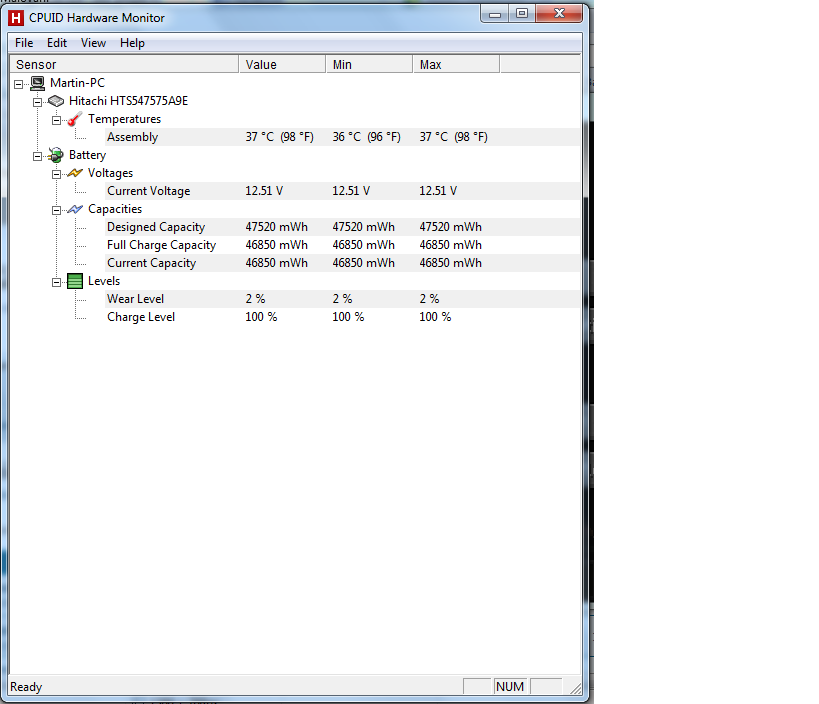Collapse the Battery node
This screenshot has height=704, width=819.
(x=37, y=156)
